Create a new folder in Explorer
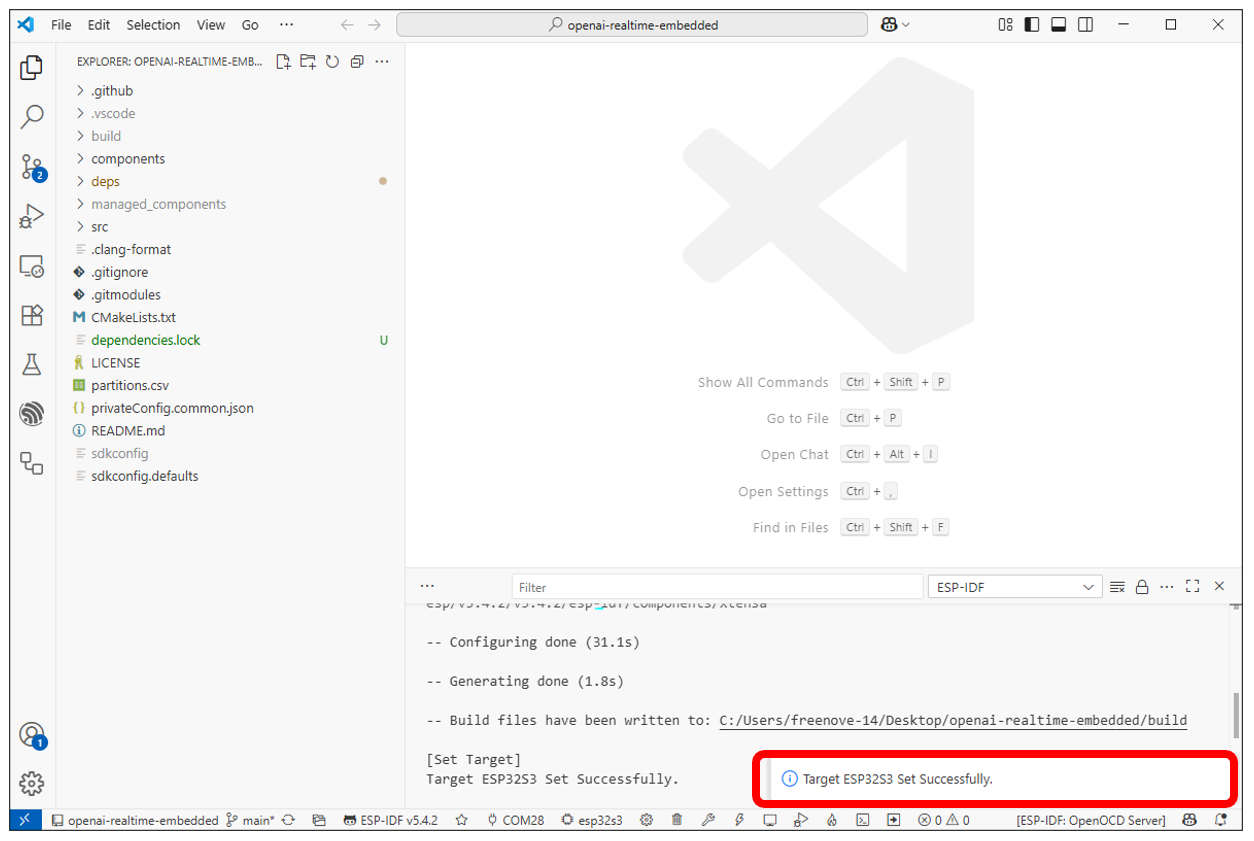The image size is (1254, 841). click(x=308, y=62)
